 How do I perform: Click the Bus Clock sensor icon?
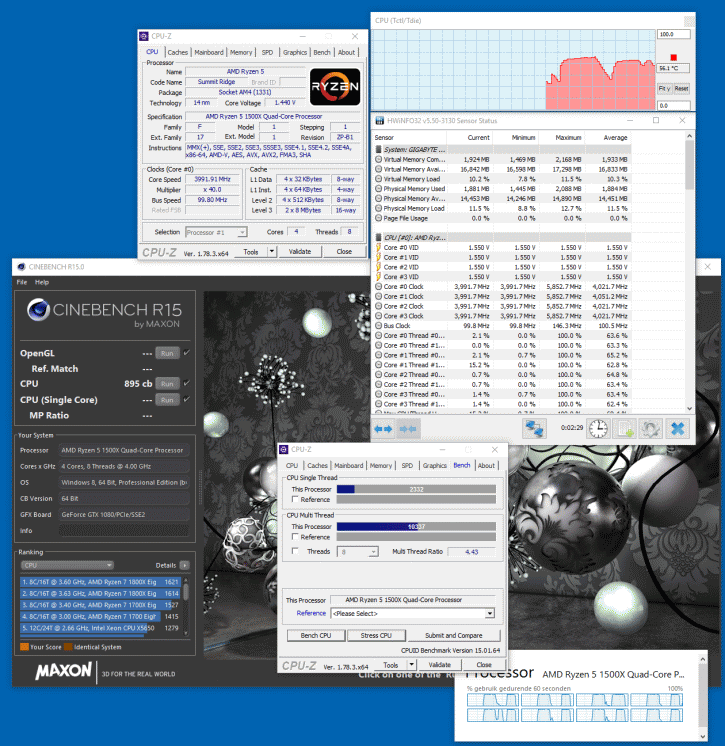[379, 325]
